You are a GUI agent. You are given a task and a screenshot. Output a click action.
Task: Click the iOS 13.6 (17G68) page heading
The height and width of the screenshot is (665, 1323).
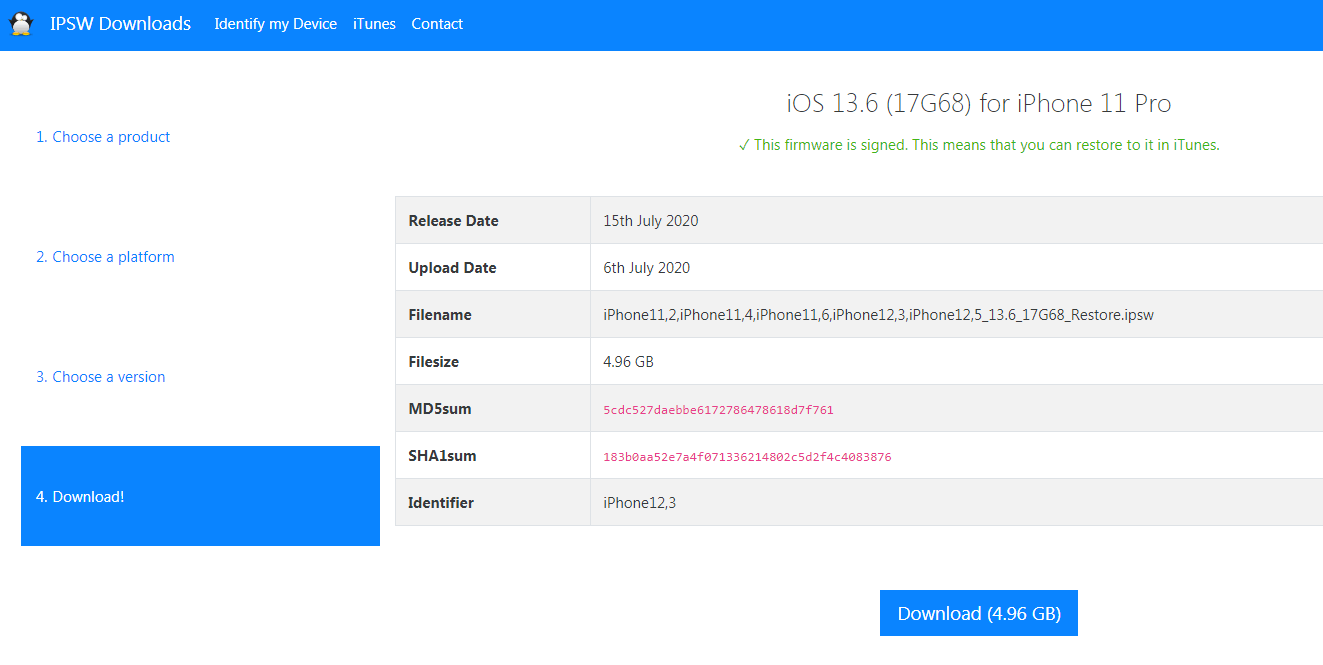978,103
